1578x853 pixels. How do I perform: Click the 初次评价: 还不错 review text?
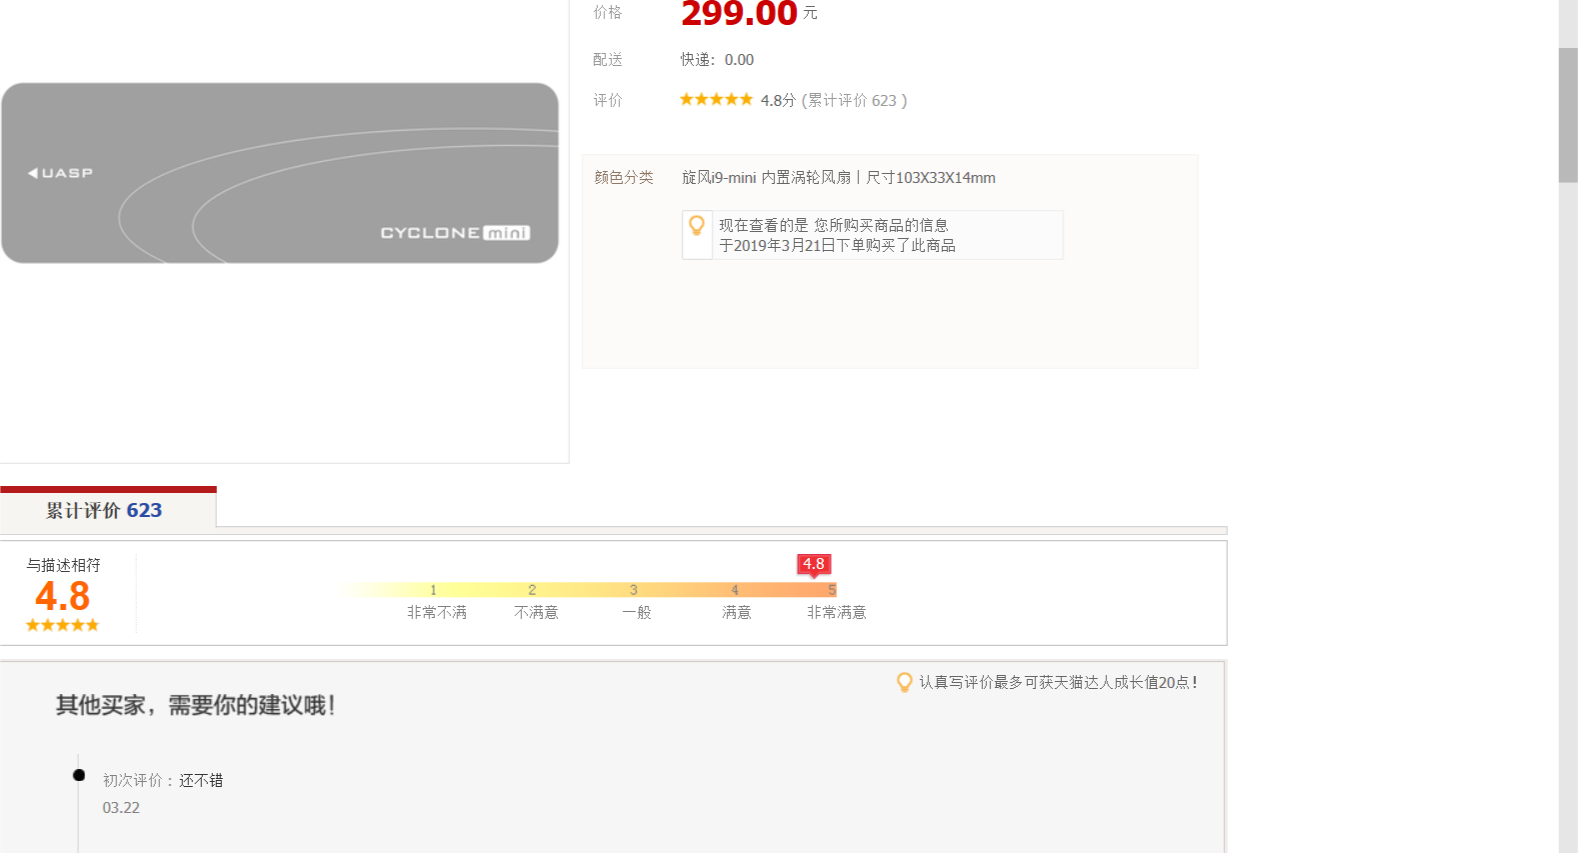coord(163,780)
